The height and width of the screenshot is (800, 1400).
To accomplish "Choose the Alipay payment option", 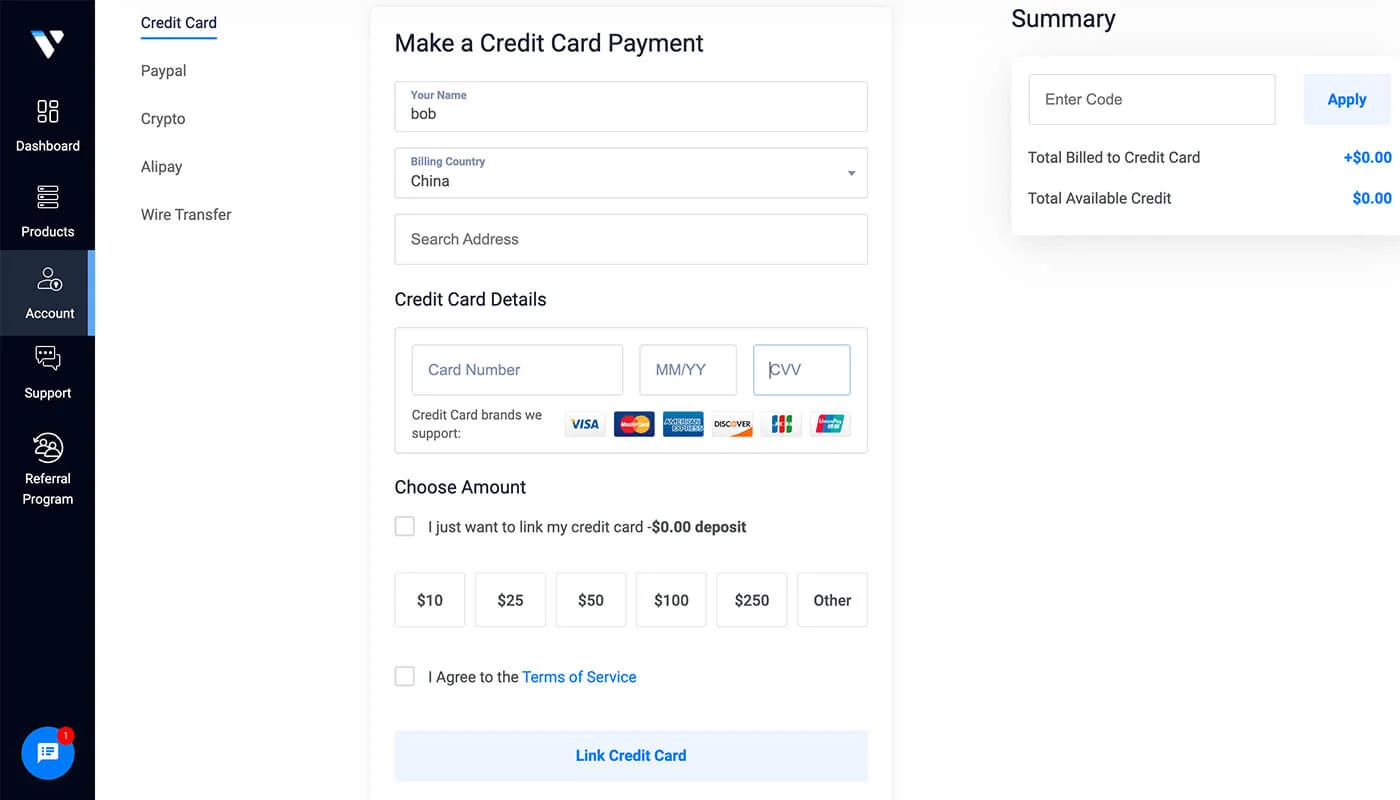I will pyautogui.click(x=161, y=167).
